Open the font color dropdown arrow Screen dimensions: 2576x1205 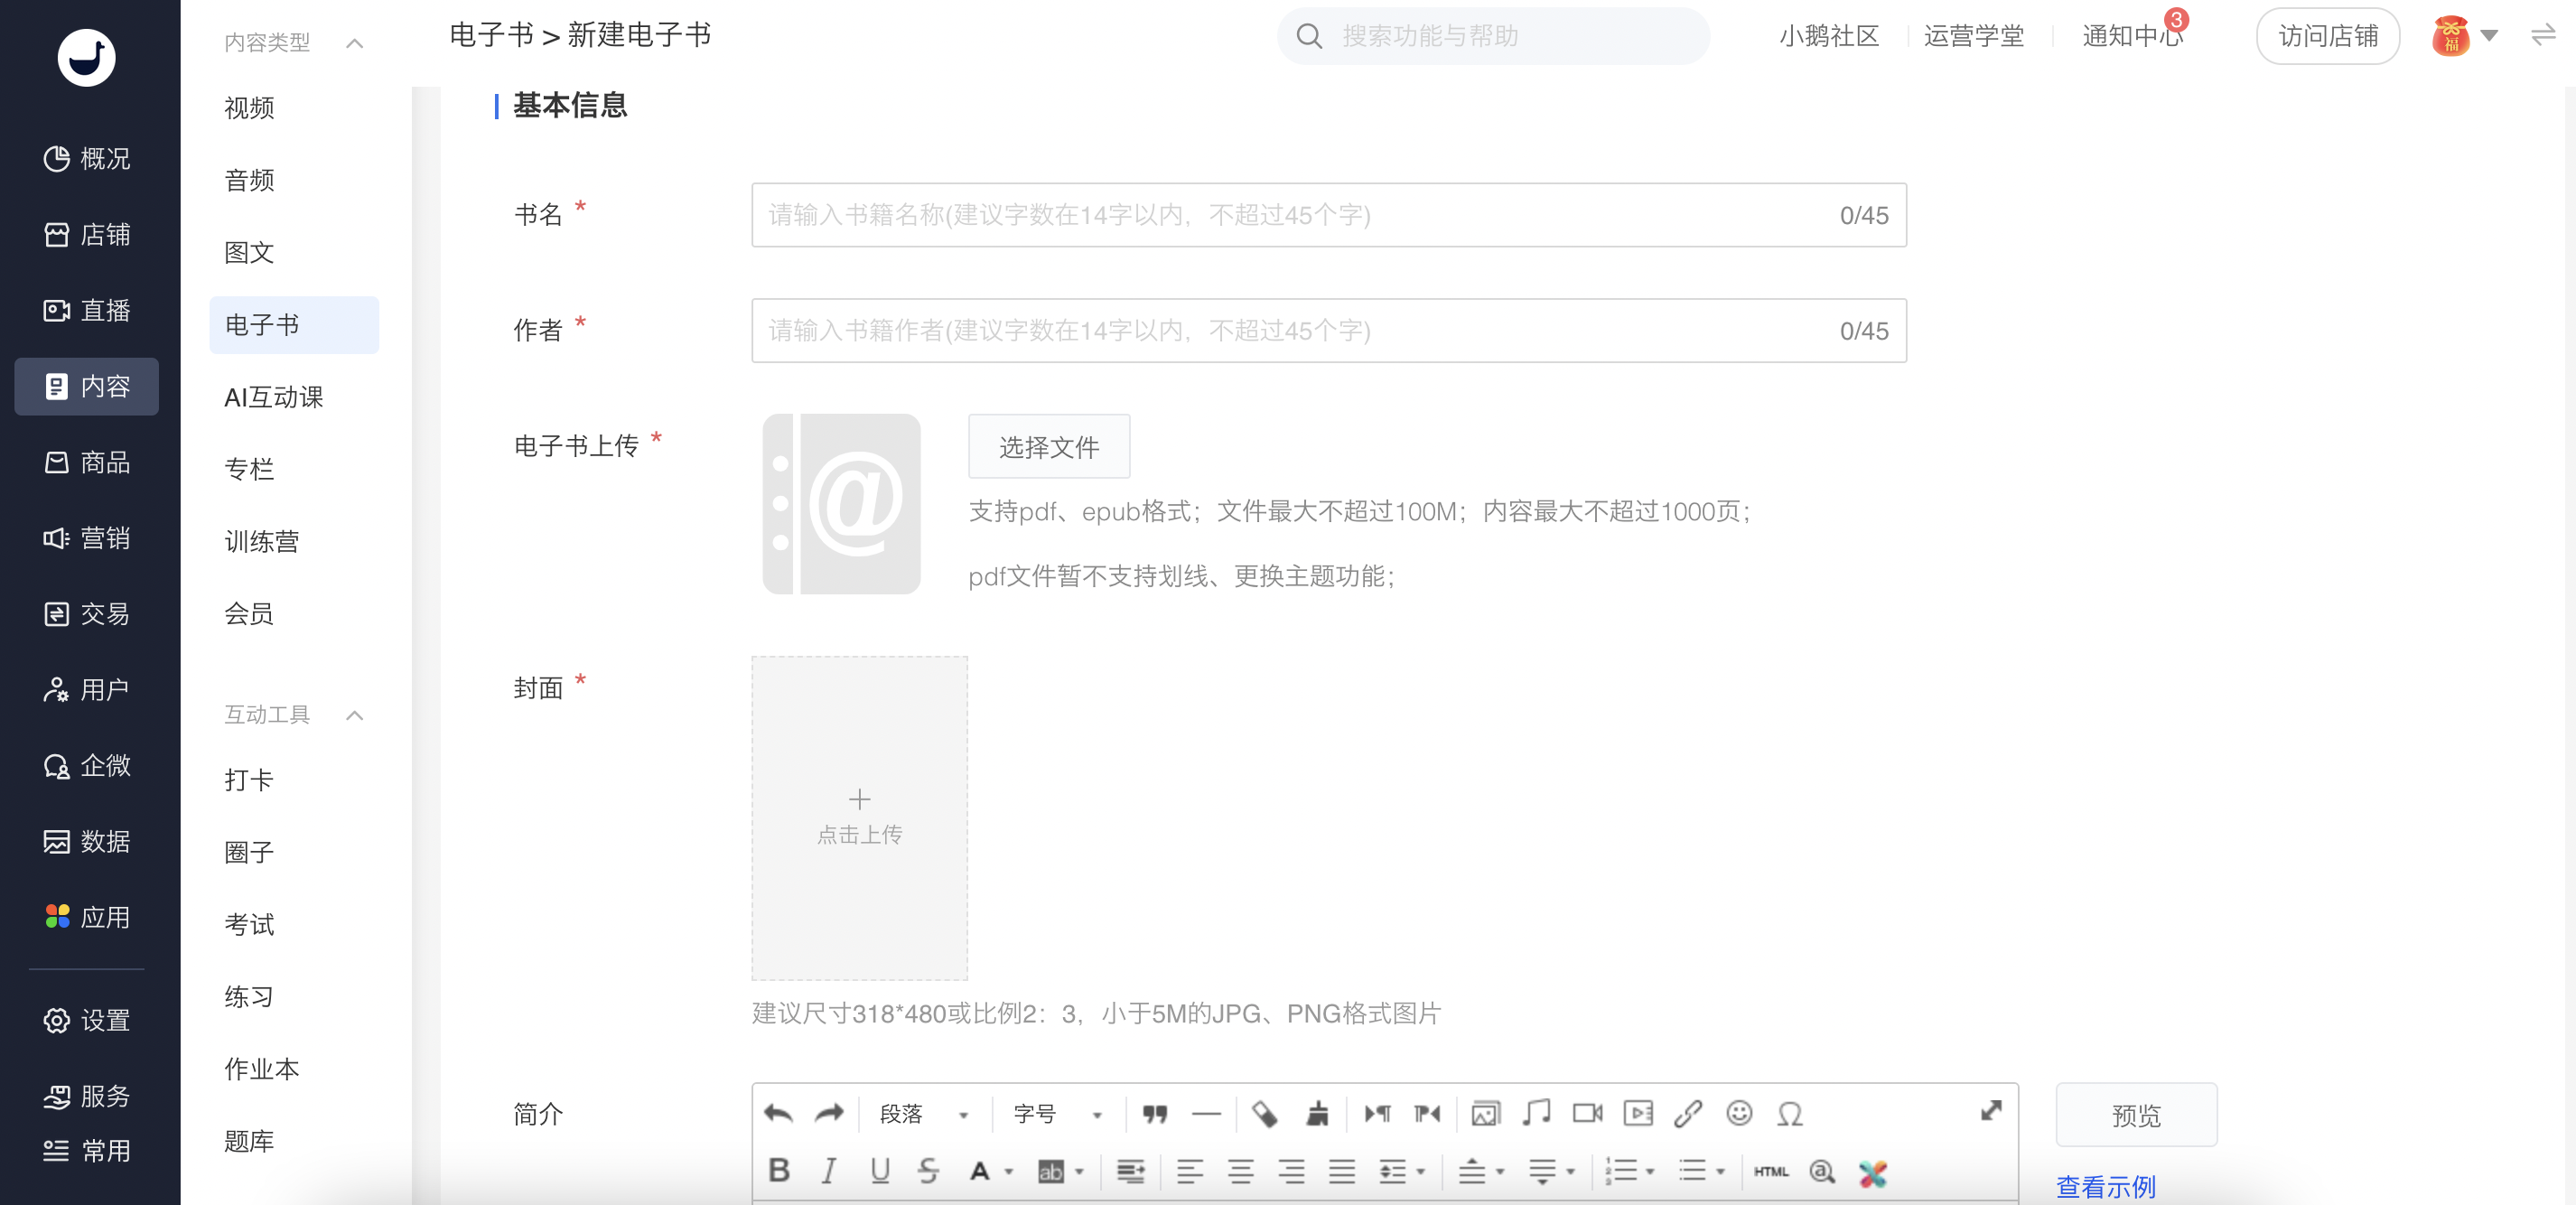1008,1171
